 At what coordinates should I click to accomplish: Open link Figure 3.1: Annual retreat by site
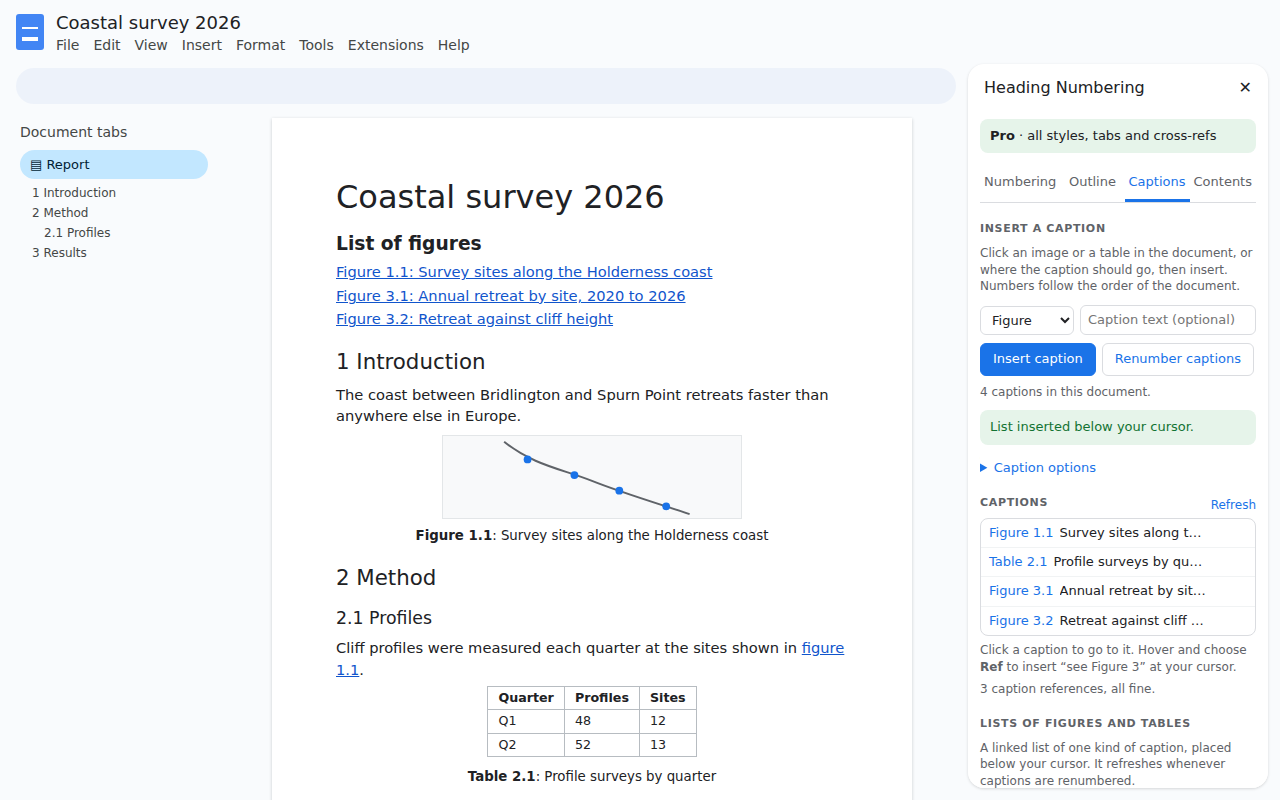(x=511, y=296)
